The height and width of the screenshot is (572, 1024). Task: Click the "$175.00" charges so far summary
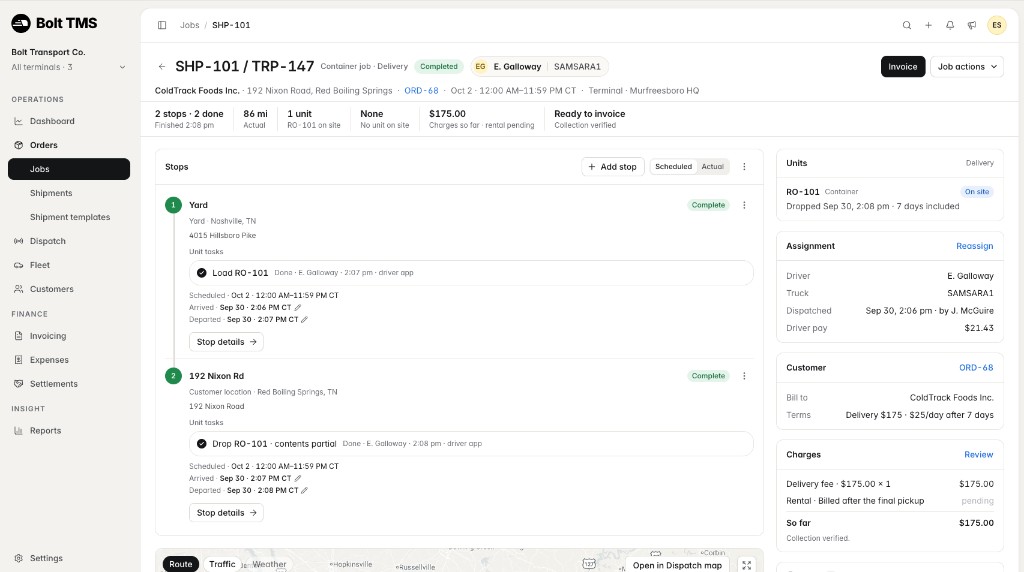[447, 114]
